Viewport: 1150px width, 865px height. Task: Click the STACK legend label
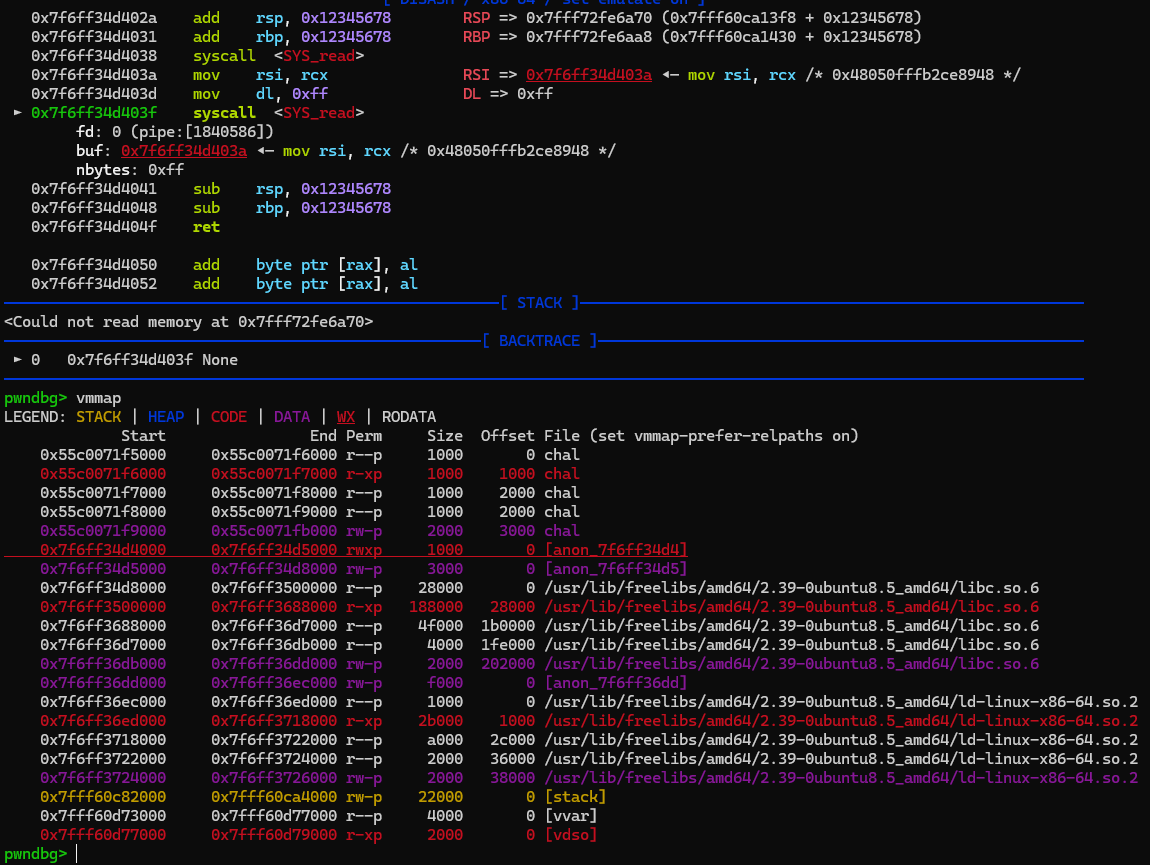tap(98, 417)
